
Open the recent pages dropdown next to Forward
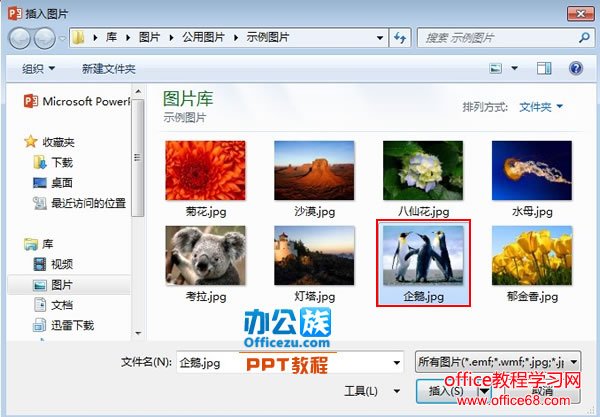[62, 38]
